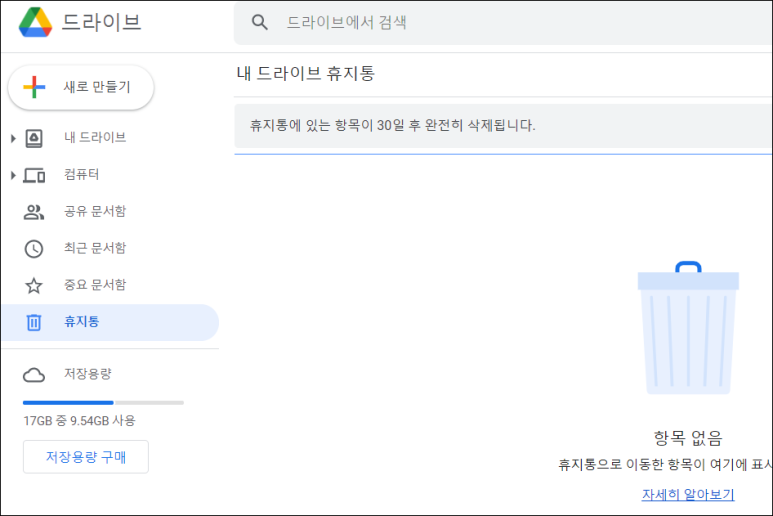Open the 저장용량 storage label

[x=88, y=374]
